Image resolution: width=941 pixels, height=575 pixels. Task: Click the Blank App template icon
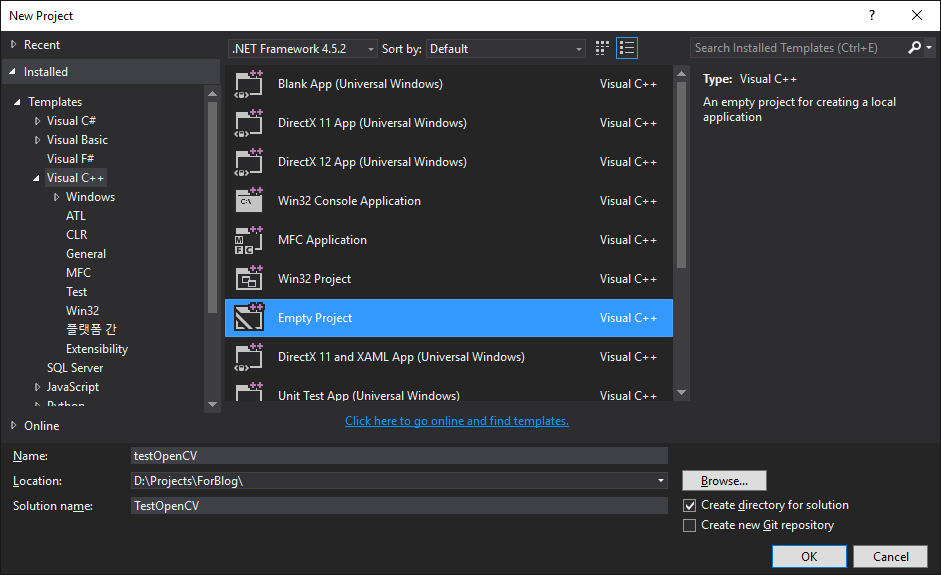pyautogui.click(x=248, y=84)
